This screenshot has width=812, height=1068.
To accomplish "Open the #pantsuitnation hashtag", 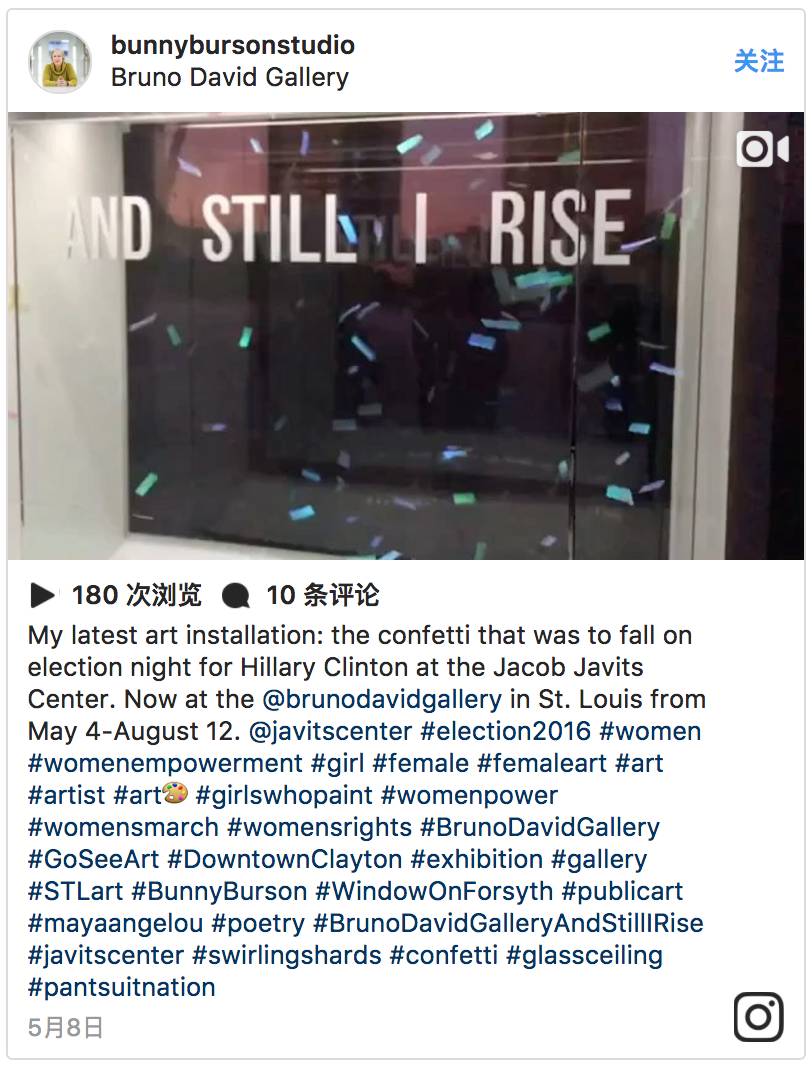I will [x=122, y=988].
